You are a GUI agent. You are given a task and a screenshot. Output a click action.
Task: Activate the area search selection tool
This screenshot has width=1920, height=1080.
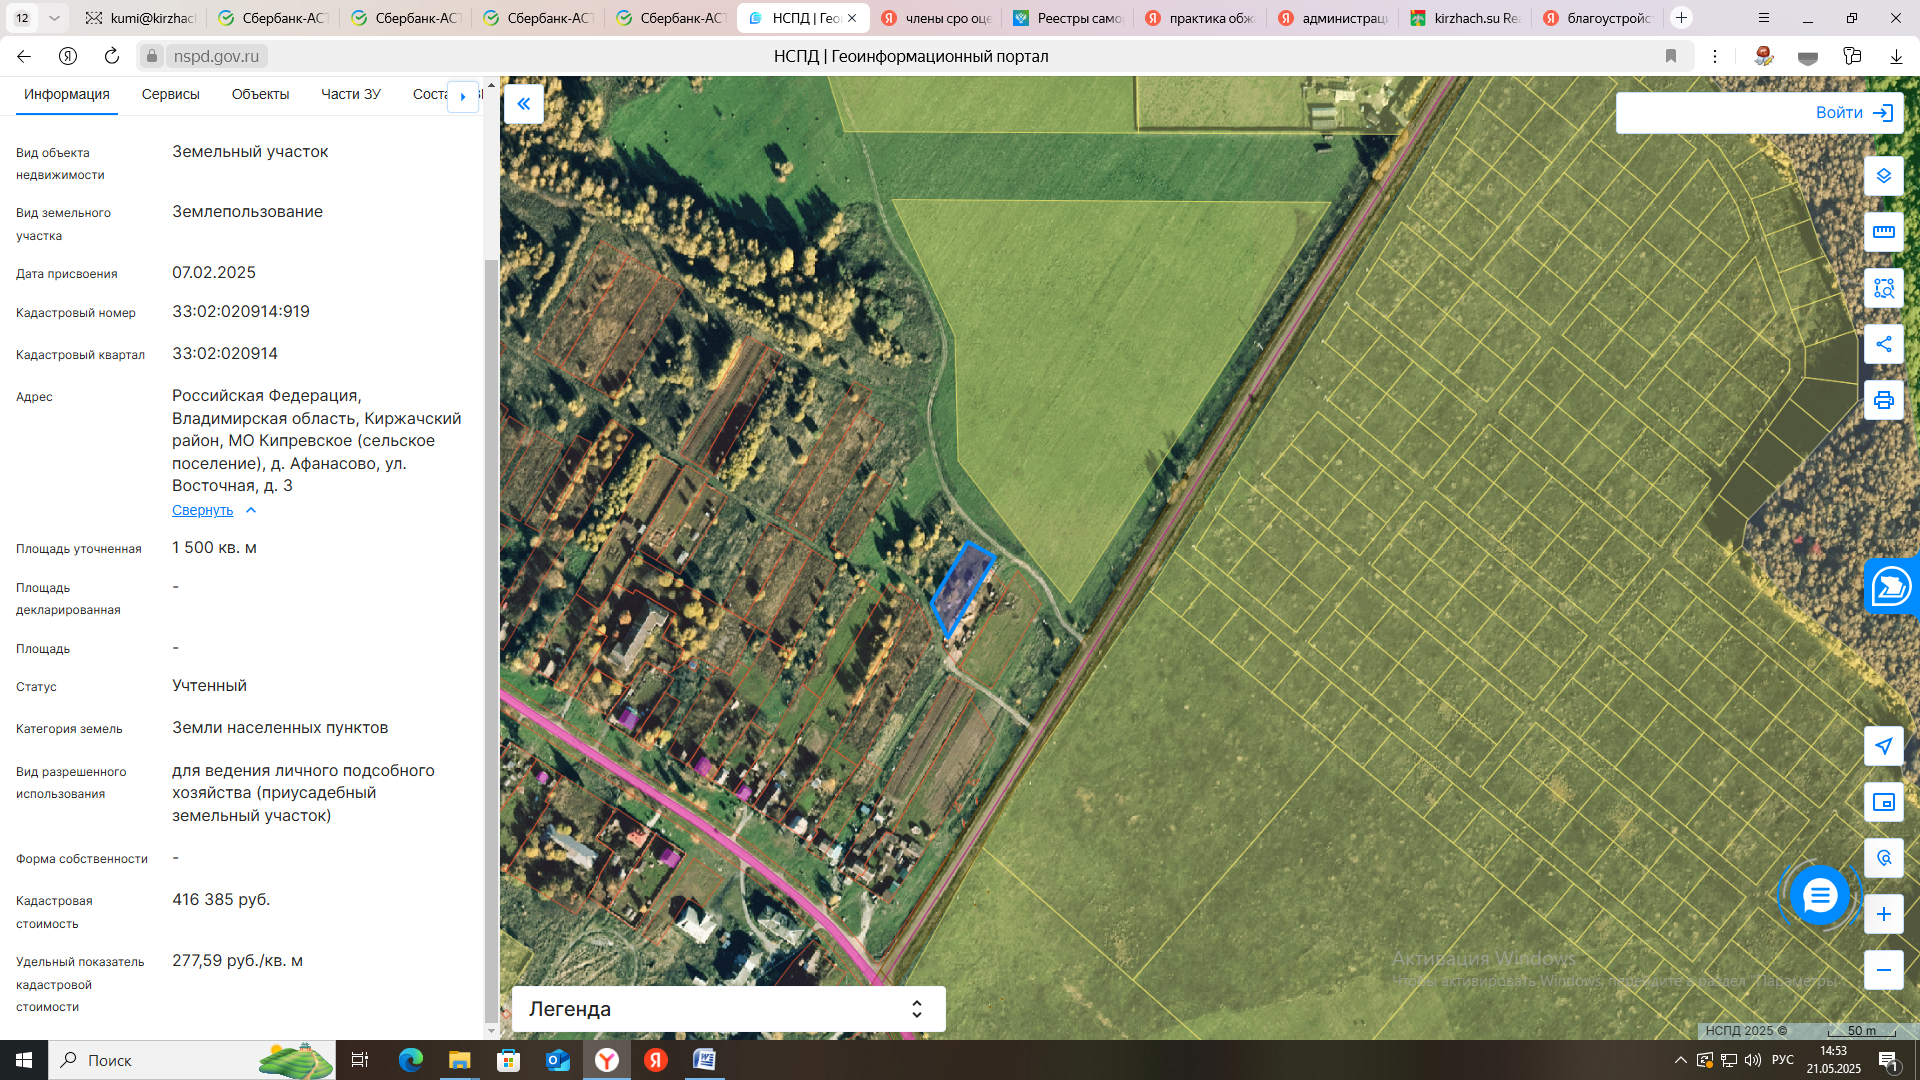[x=1883, y=288]
